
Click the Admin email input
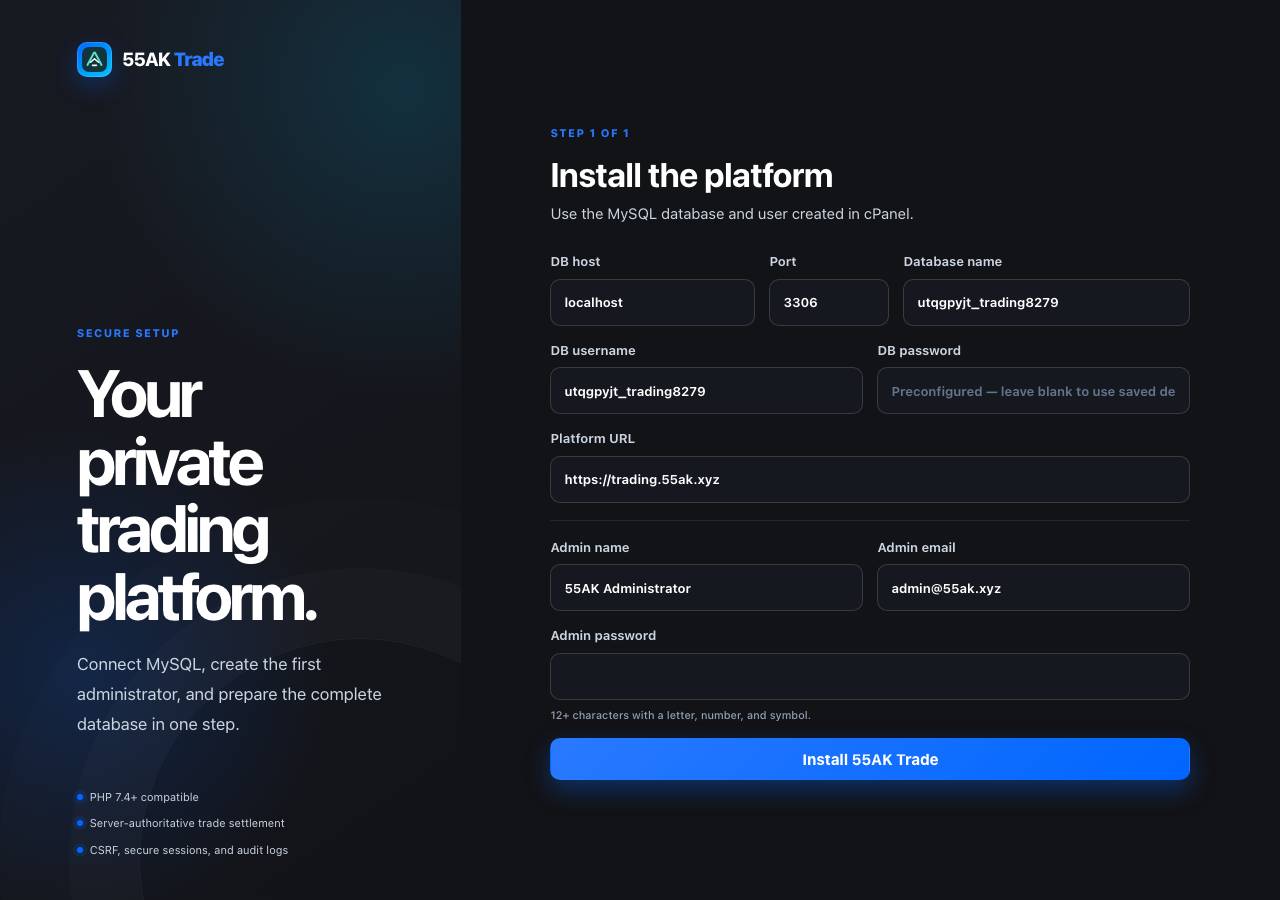tap(1033, 588)
